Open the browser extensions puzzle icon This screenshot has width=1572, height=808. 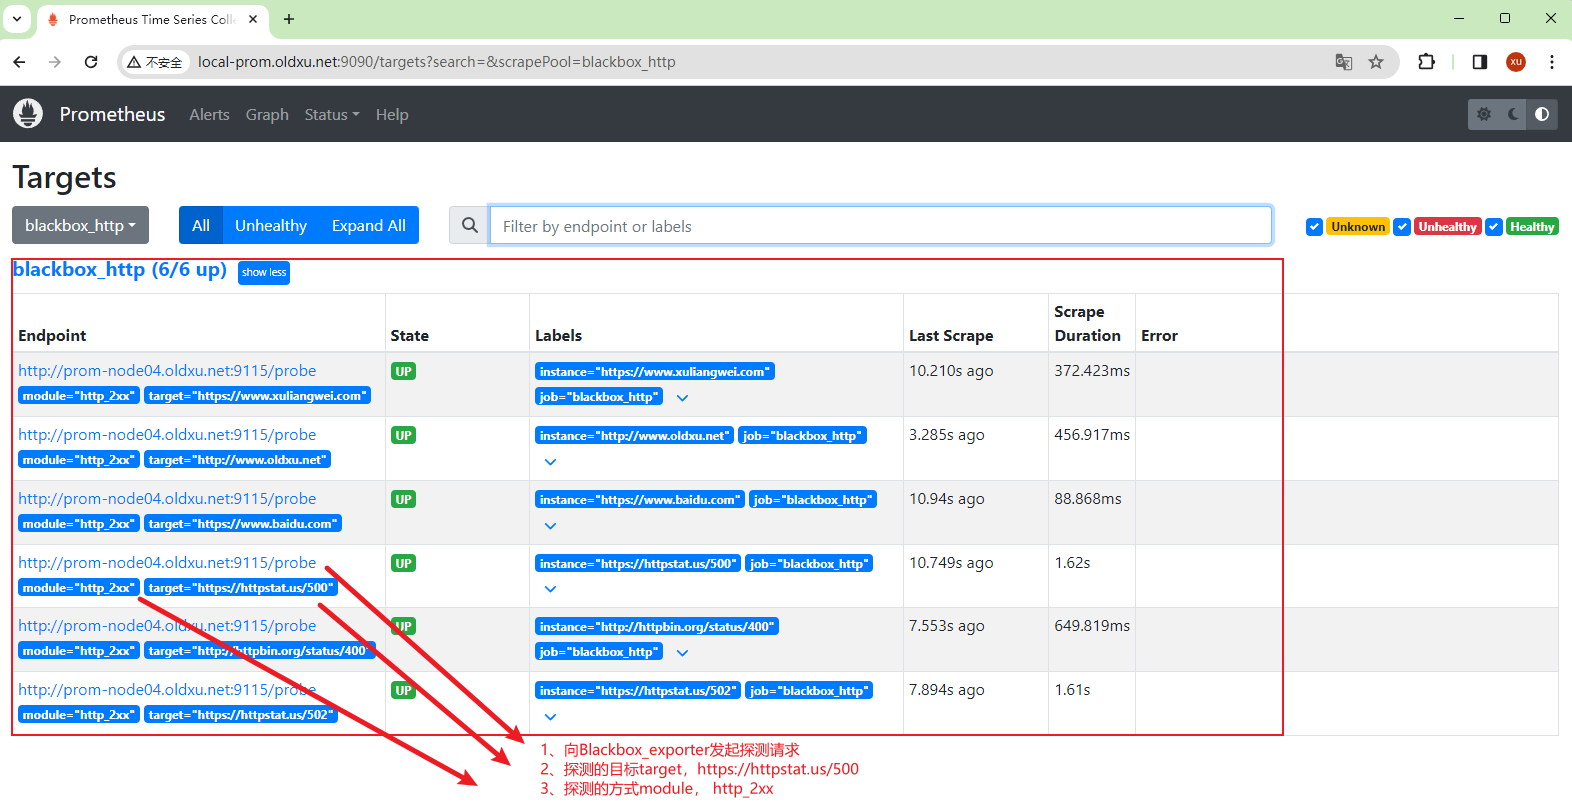pos(1427,62)
